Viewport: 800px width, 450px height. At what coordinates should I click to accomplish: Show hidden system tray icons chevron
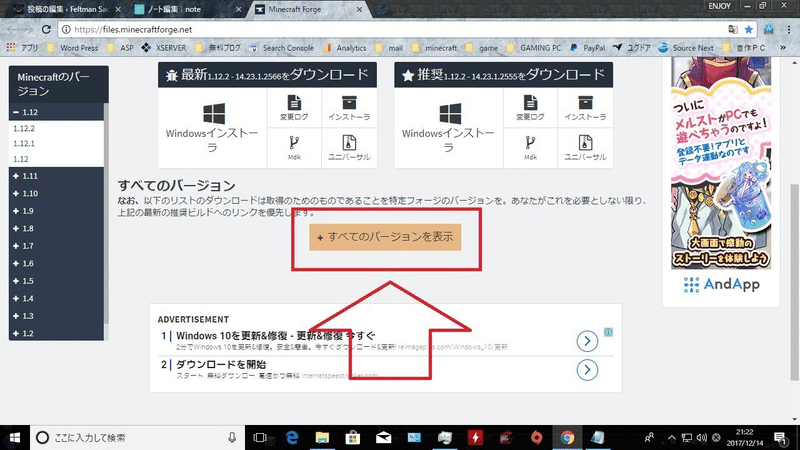(x=671, y=438)
